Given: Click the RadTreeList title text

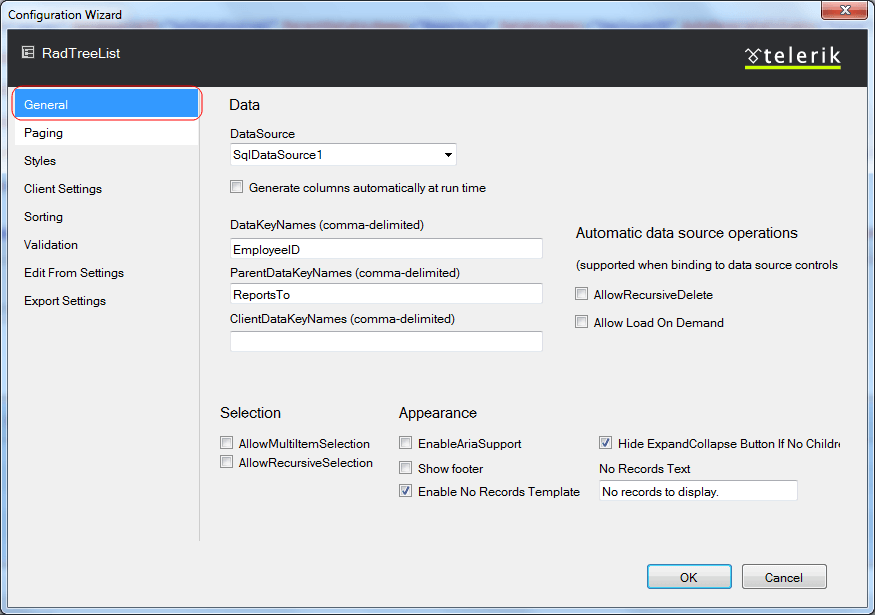Looking at the screenshot, I should 81,53.
